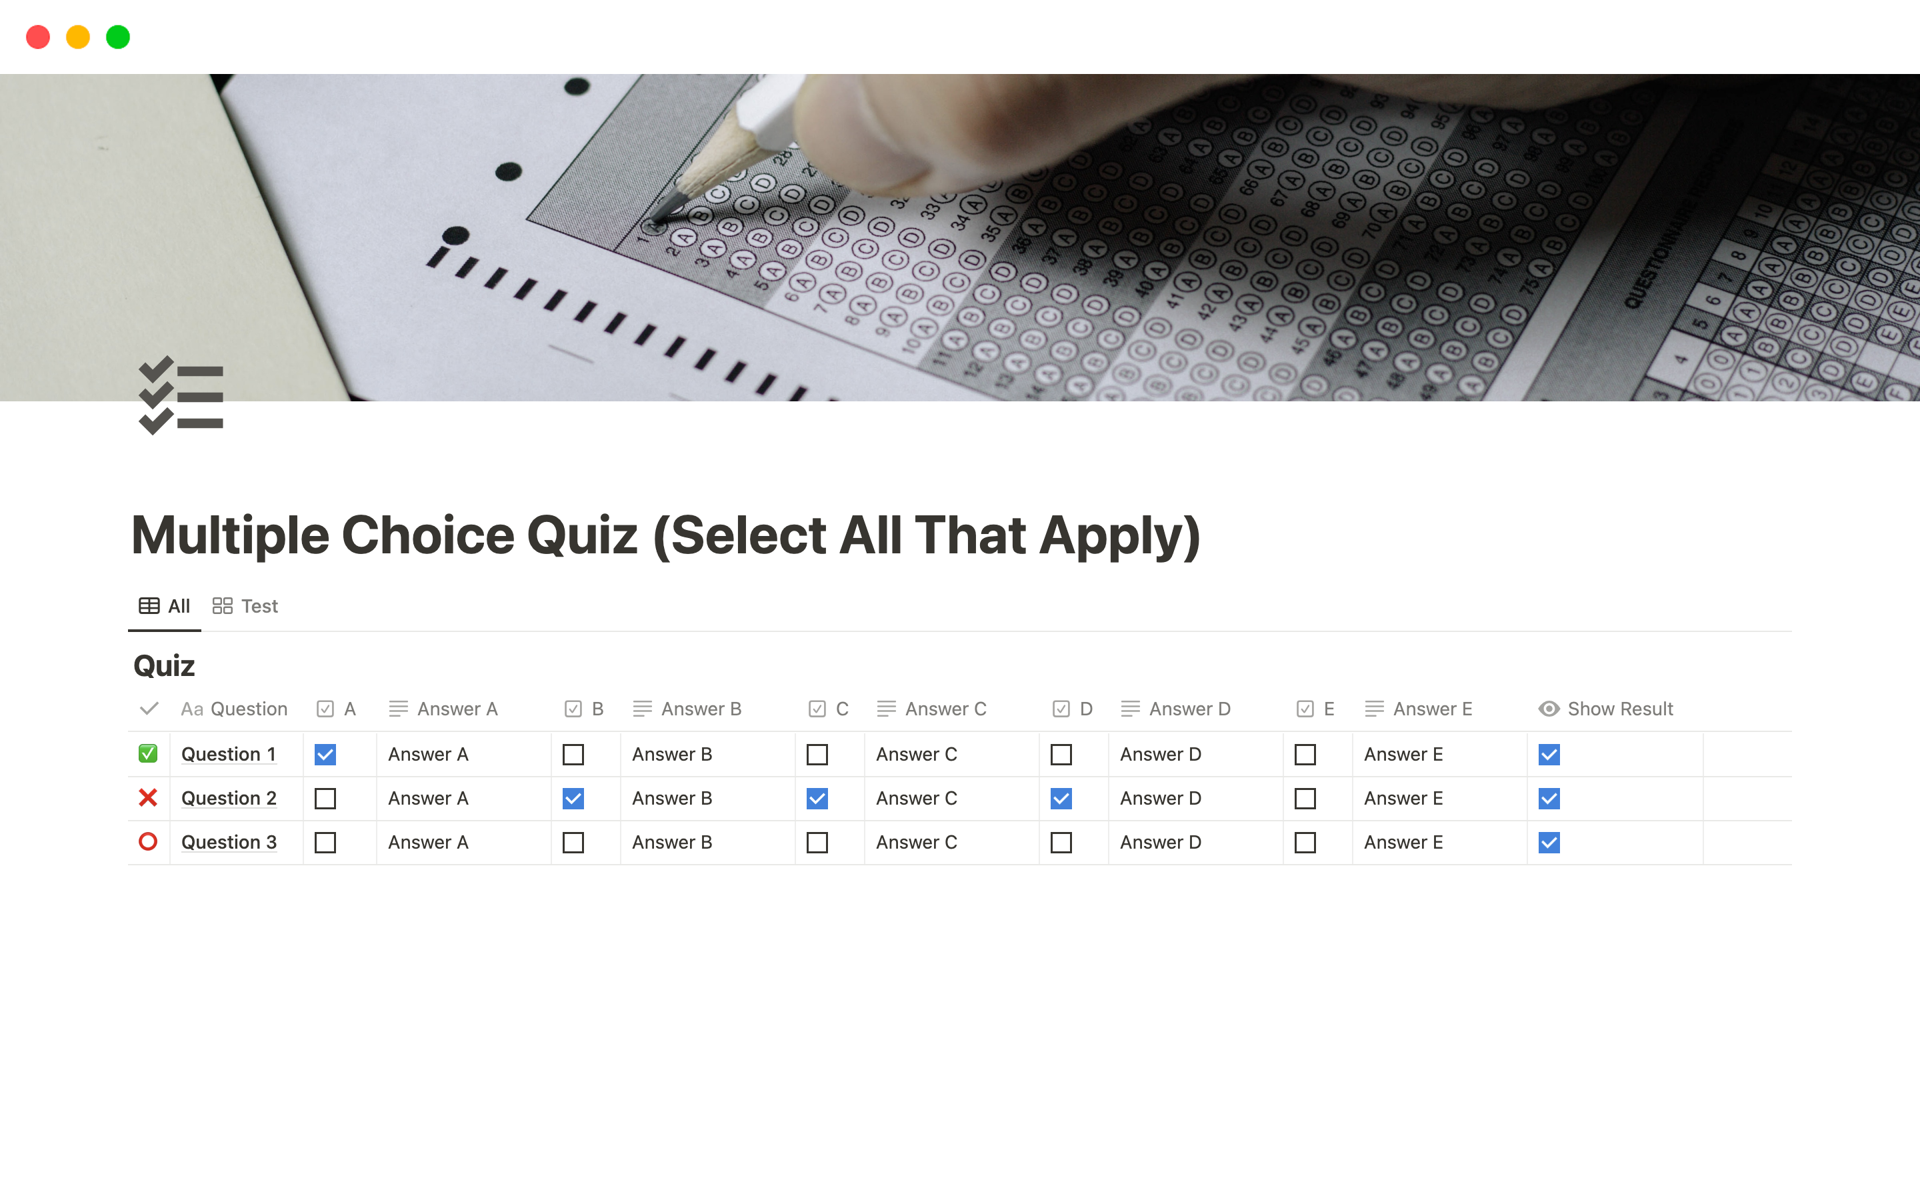Image resolution: width=1920 pixels, height=1200 pixels.
Task: Click green checkmark icon beside Question 1
Action: pyautogui.click(x=148, y=754)
